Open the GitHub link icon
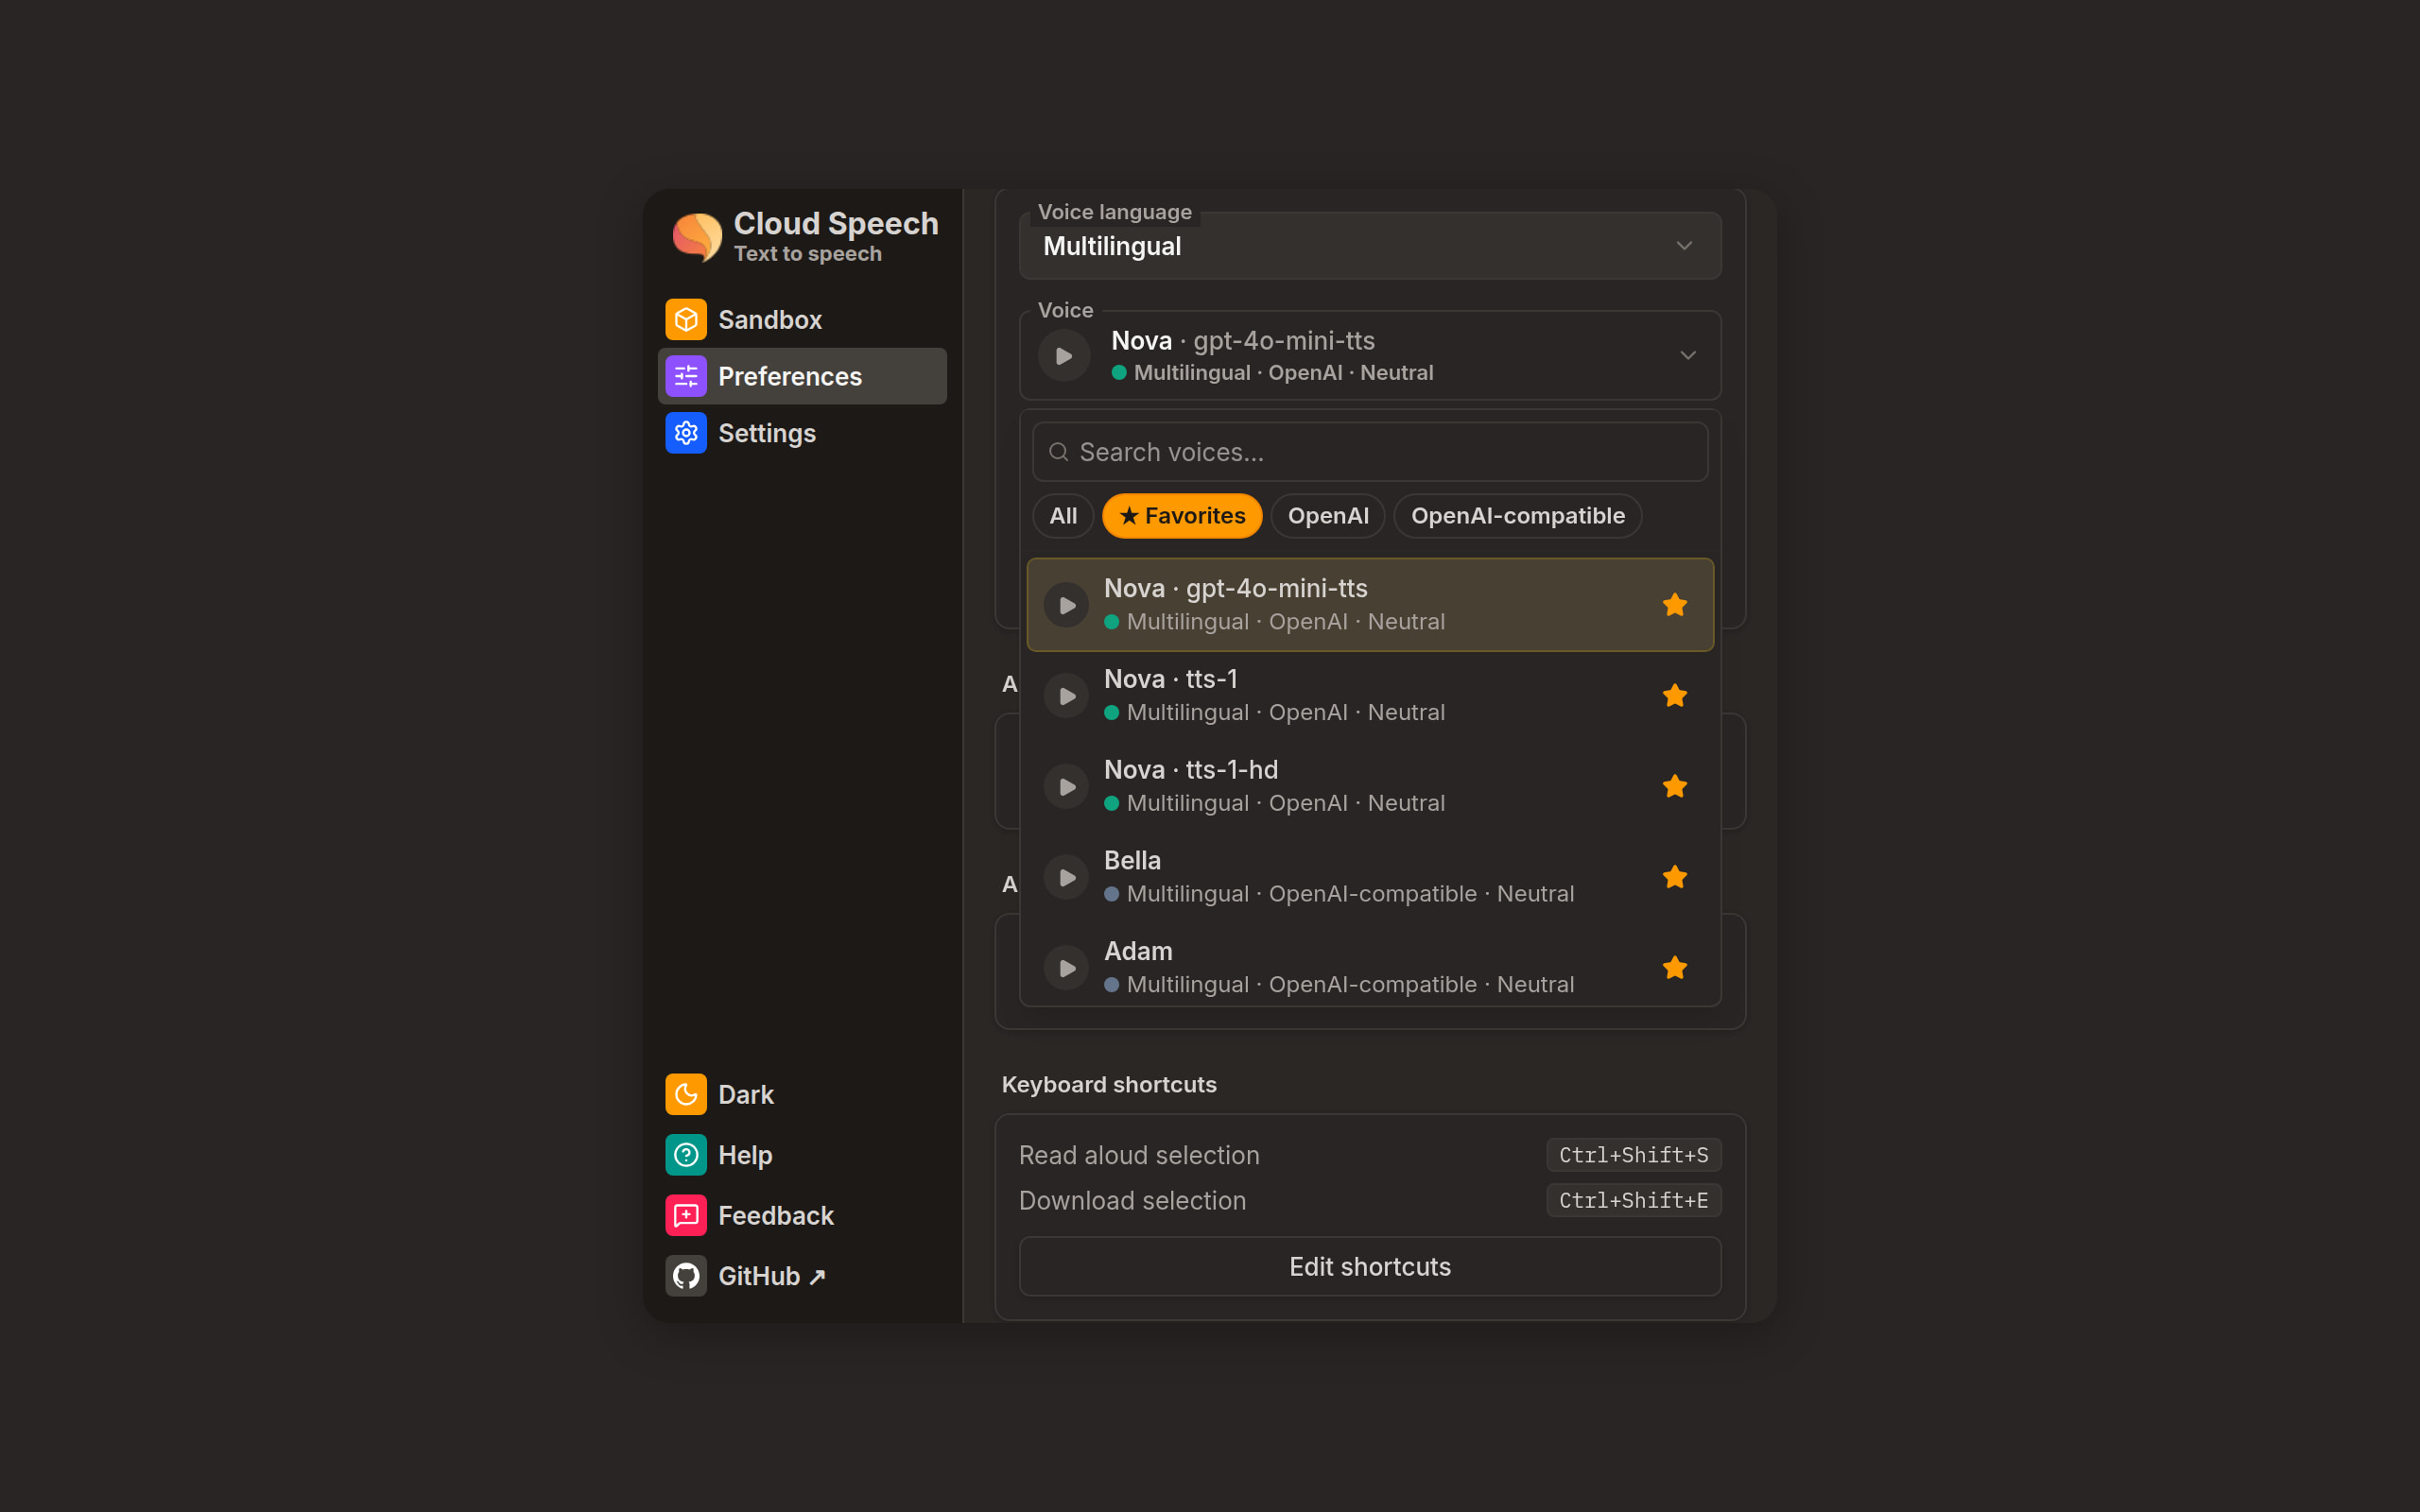Viewport: 2420px width, 1512px height. pos(686,1276)
